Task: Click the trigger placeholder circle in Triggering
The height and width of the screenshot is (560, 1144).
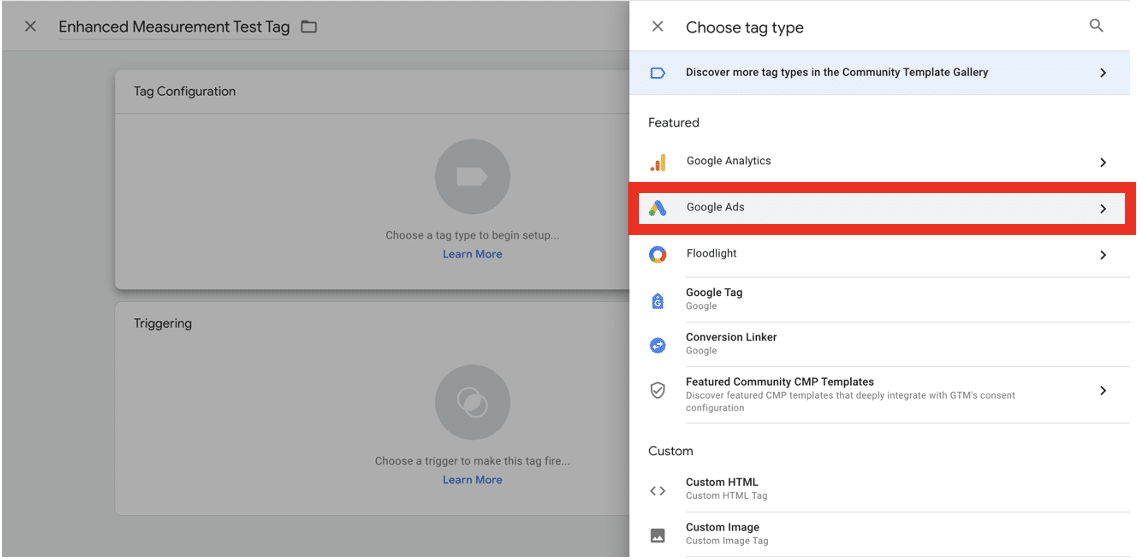Action: [472, 402]
